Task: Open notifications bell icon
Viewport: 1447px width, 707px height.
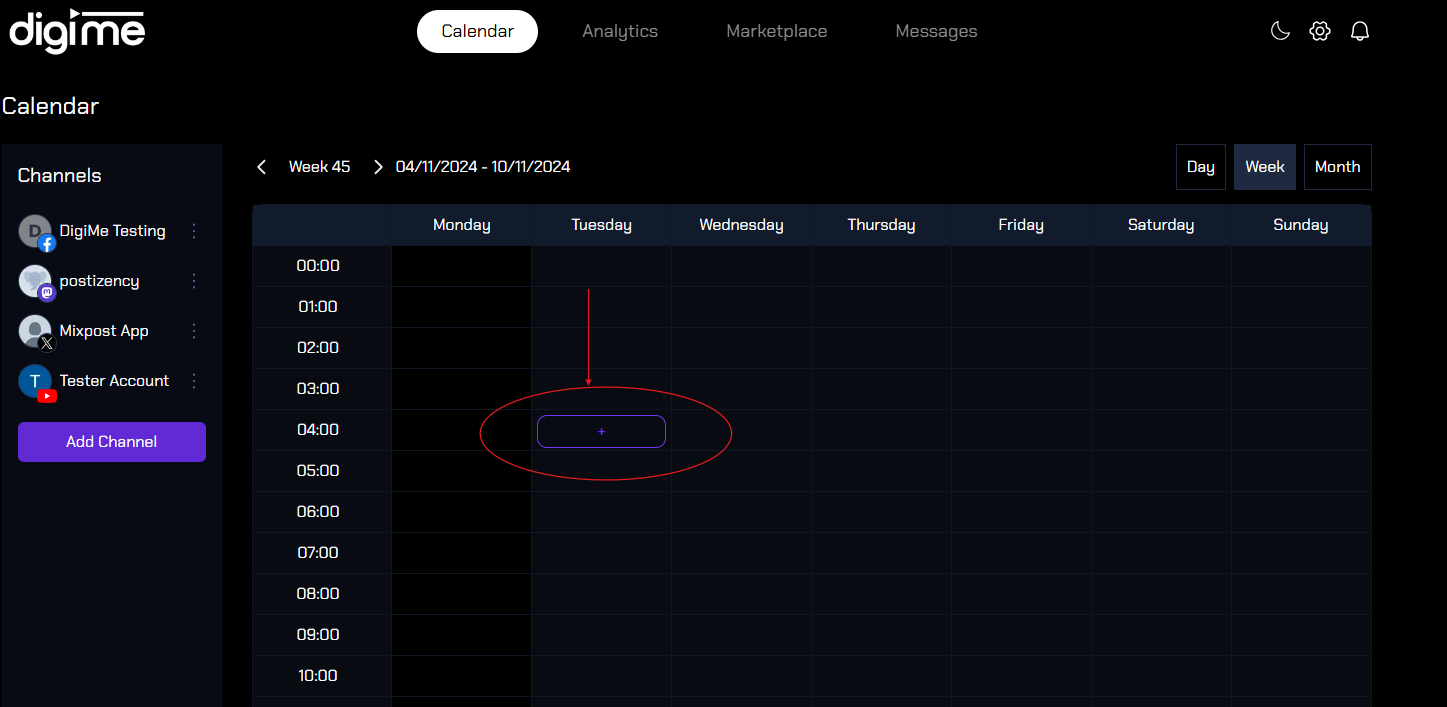Action: 1359,31
